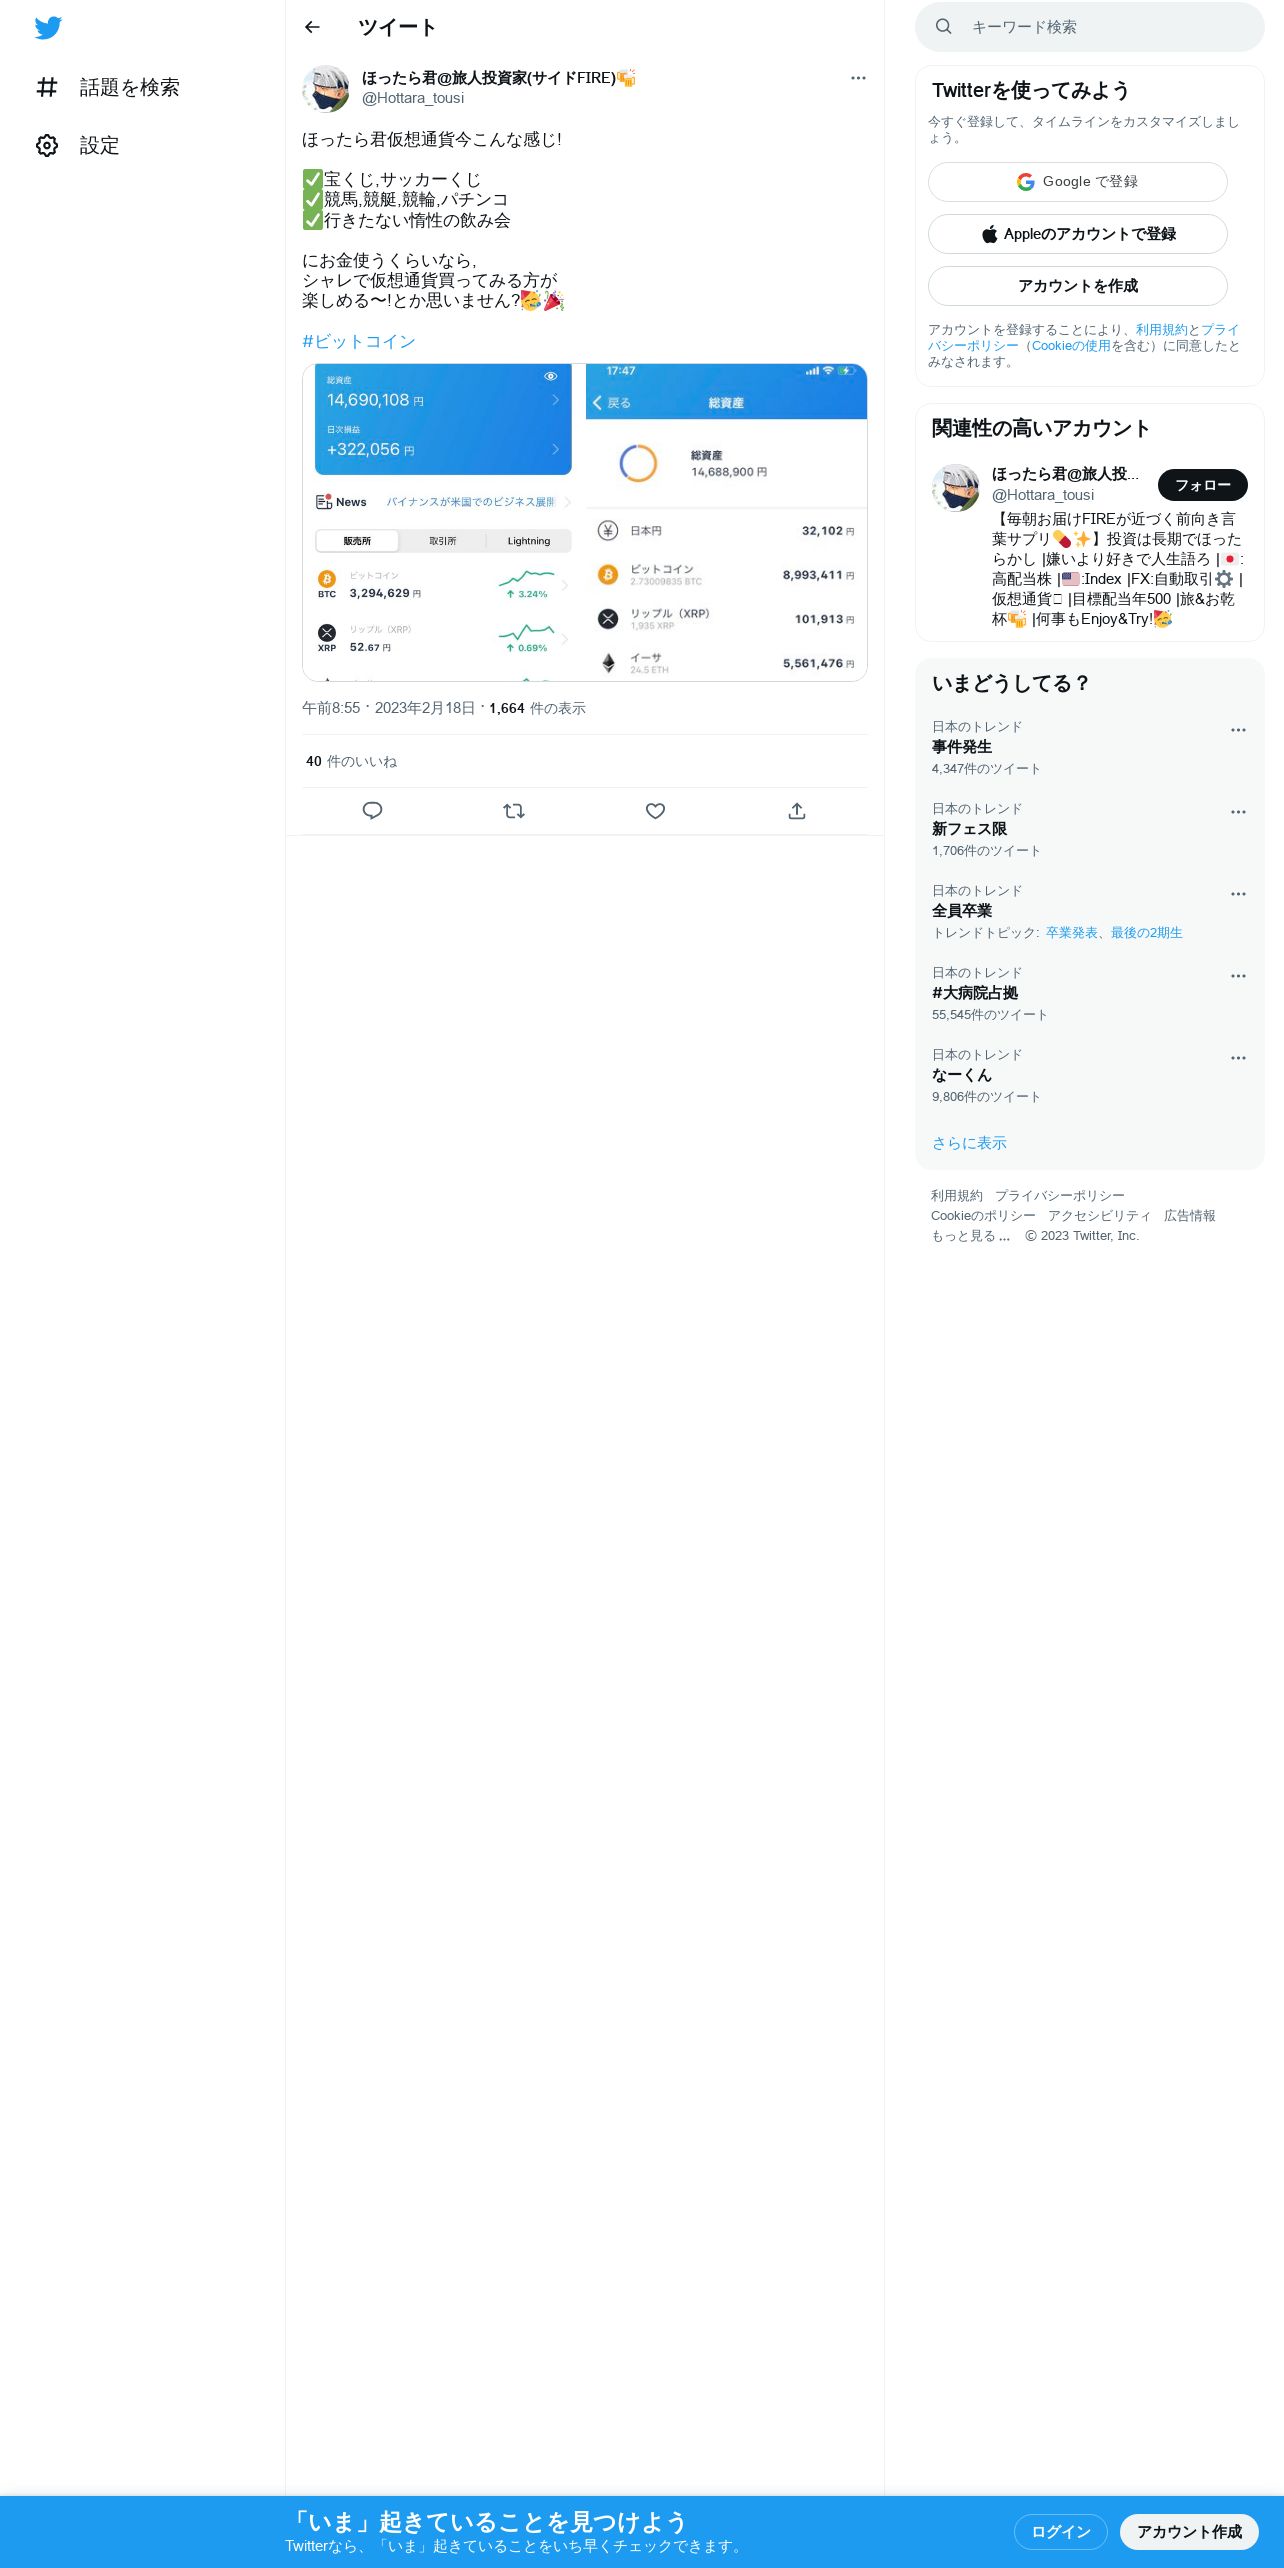The width and height of the screenshot is (1284, 2568).
Task: Share the tweet via share icon
Action: coord(797,811)
